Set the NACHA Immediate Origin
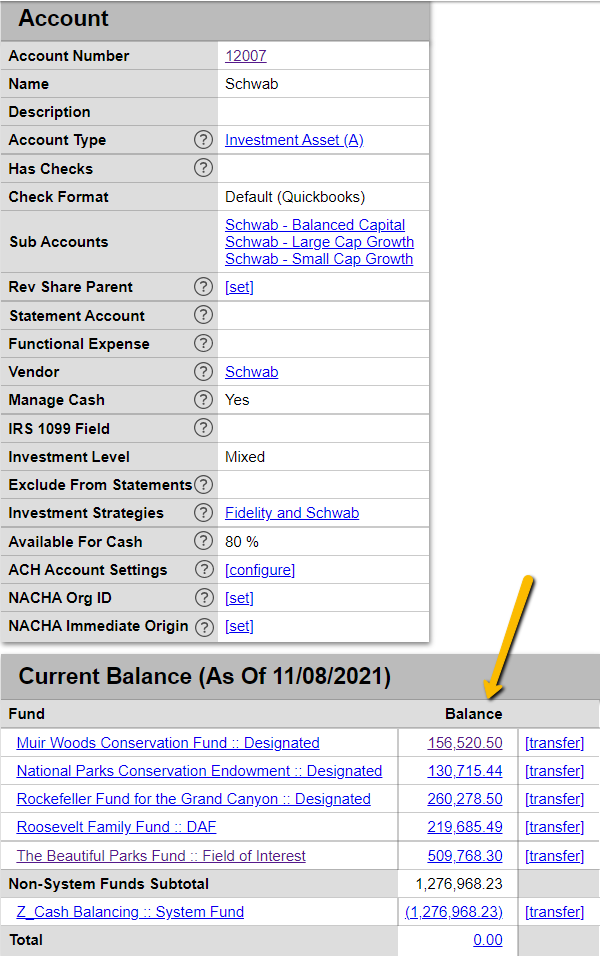This screenshot has height=956, width=600. click(x=239, y=626)
